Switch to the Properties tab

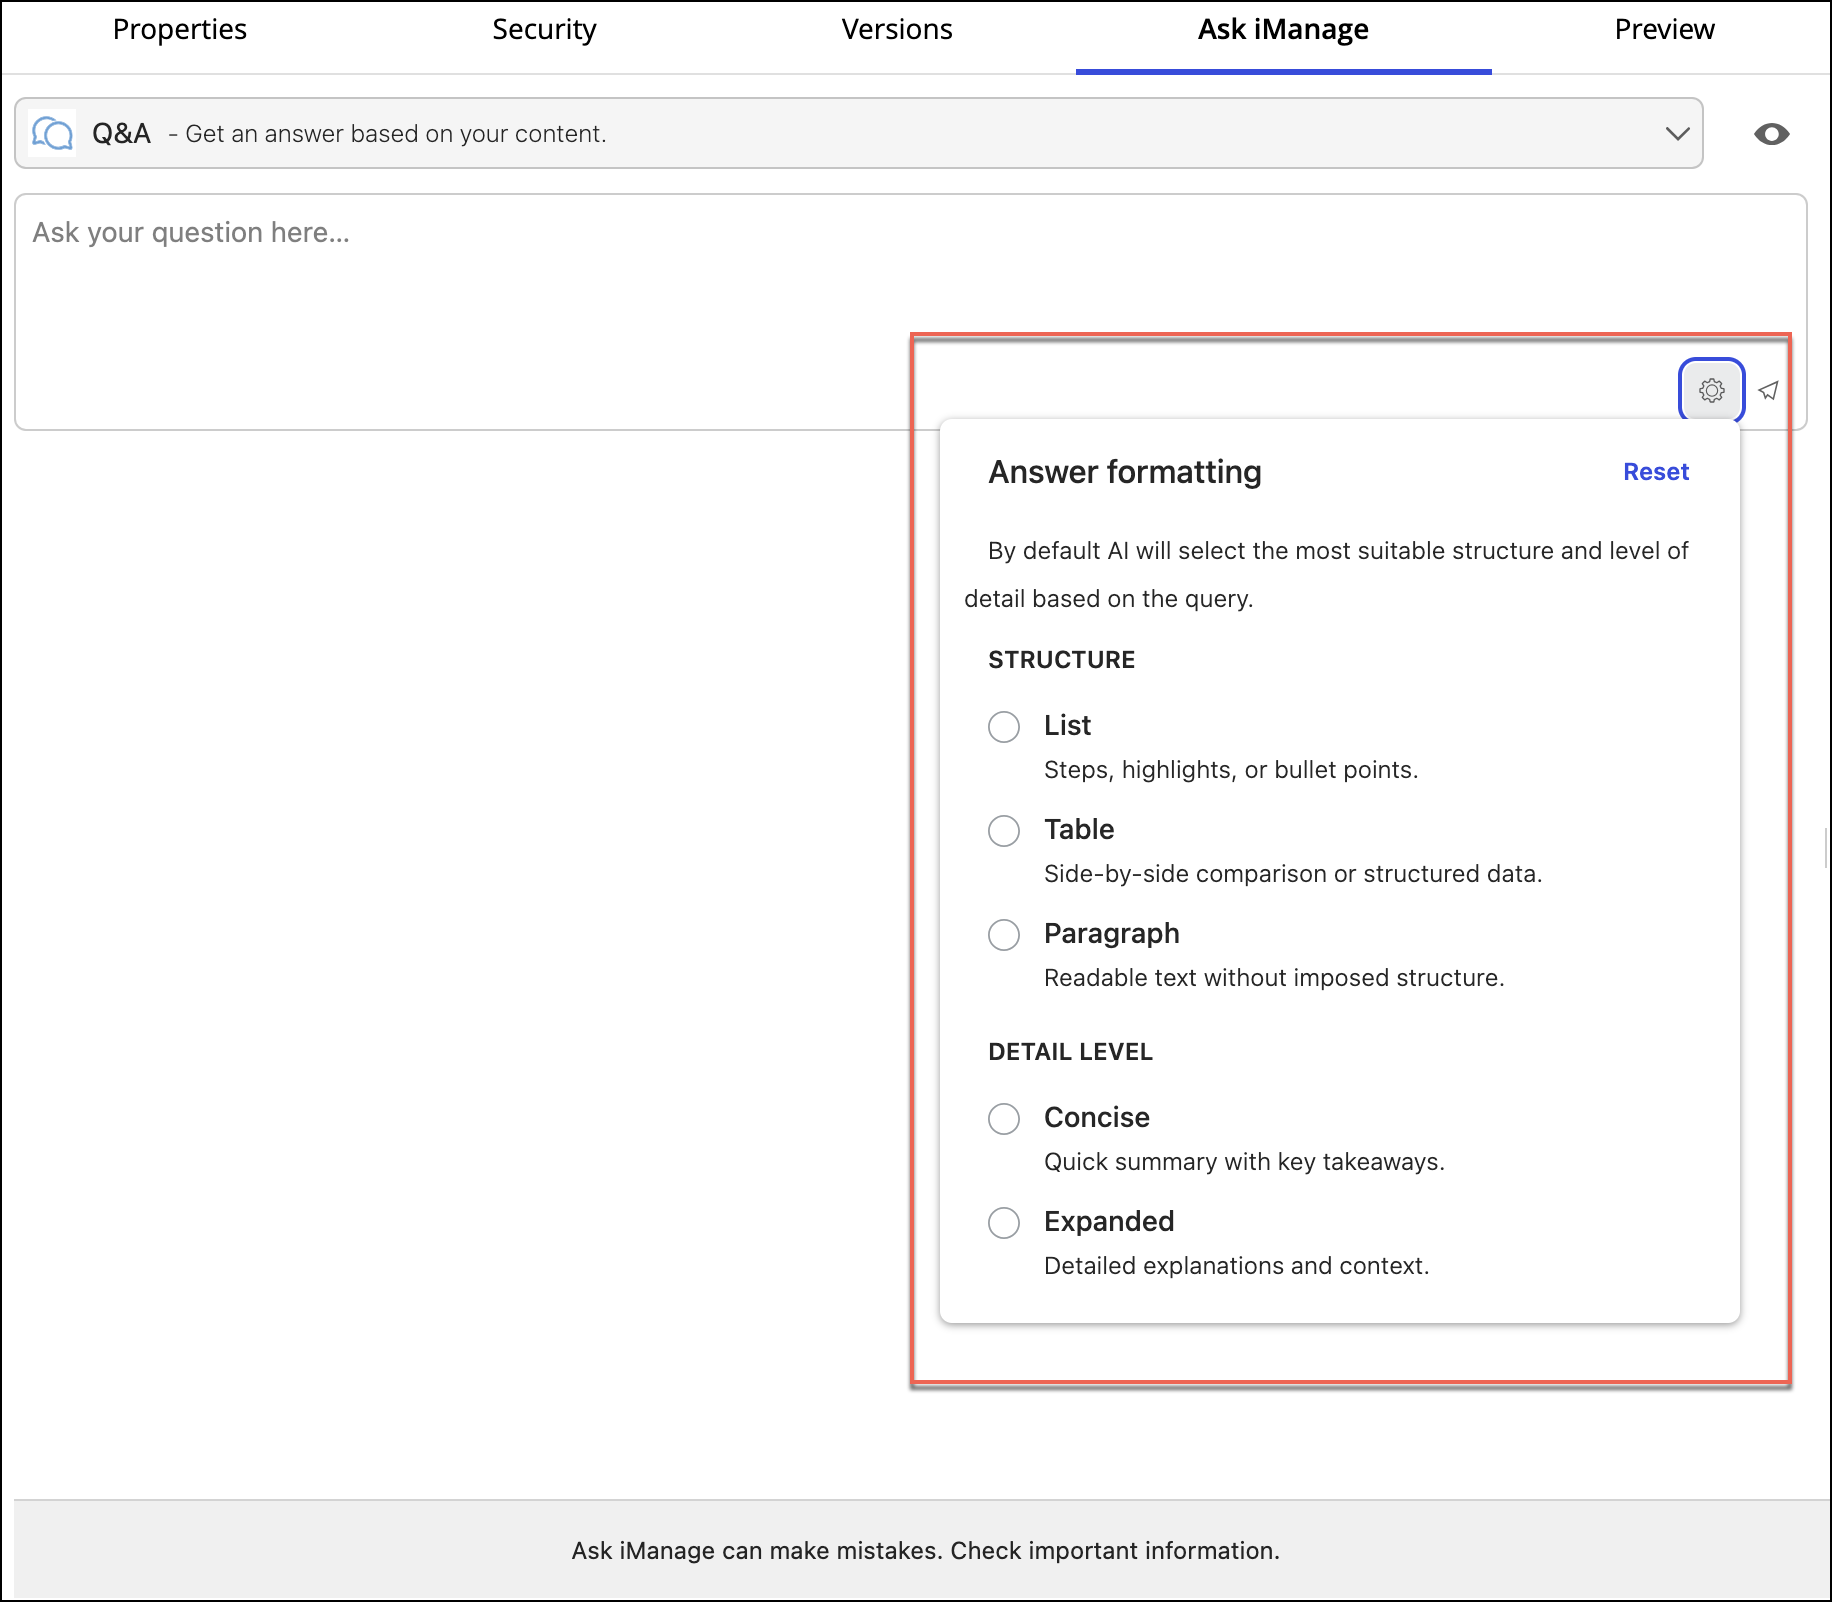coord(180,30)
